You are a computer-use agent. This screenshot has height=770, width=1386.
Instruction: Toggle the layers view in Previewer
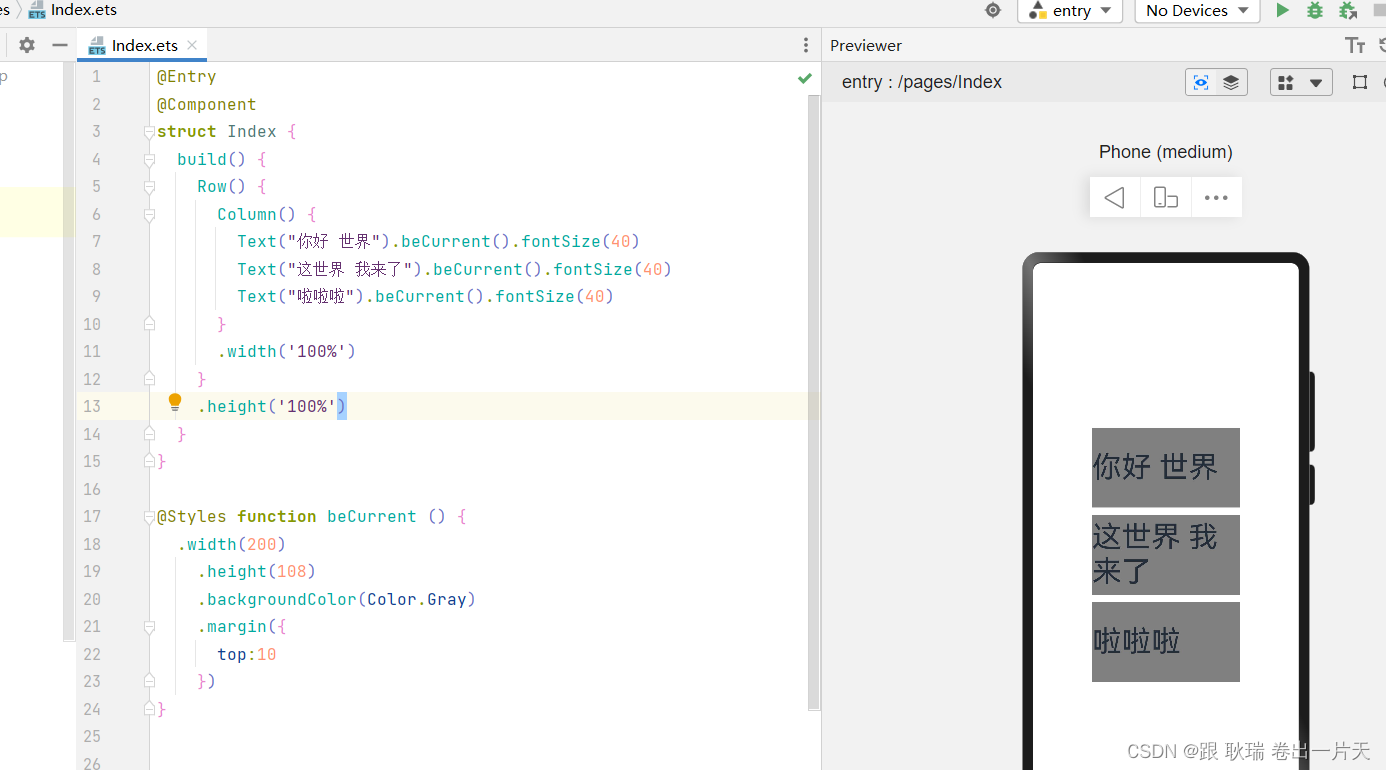(x=1231, y=82)
